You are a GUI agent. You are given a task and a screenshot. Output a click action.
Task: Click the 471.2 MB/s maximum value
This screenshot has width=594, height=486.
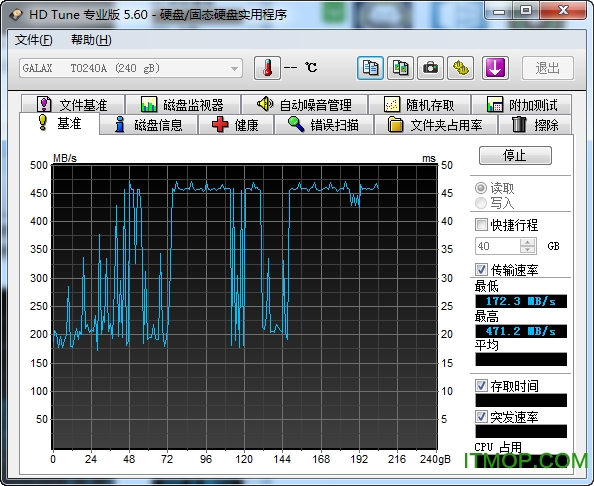pos(521,331)
